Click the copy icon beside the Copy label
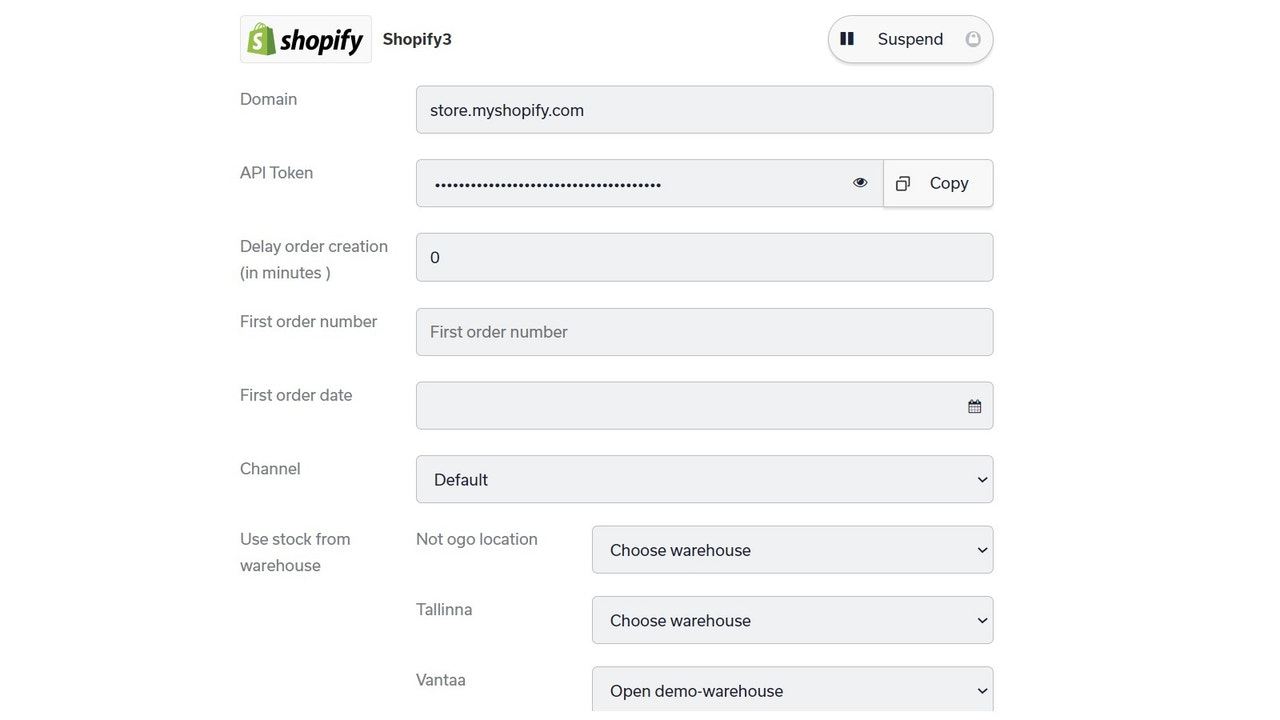The width and height of the screenshot is (1280, 720). tap(903, 183)
